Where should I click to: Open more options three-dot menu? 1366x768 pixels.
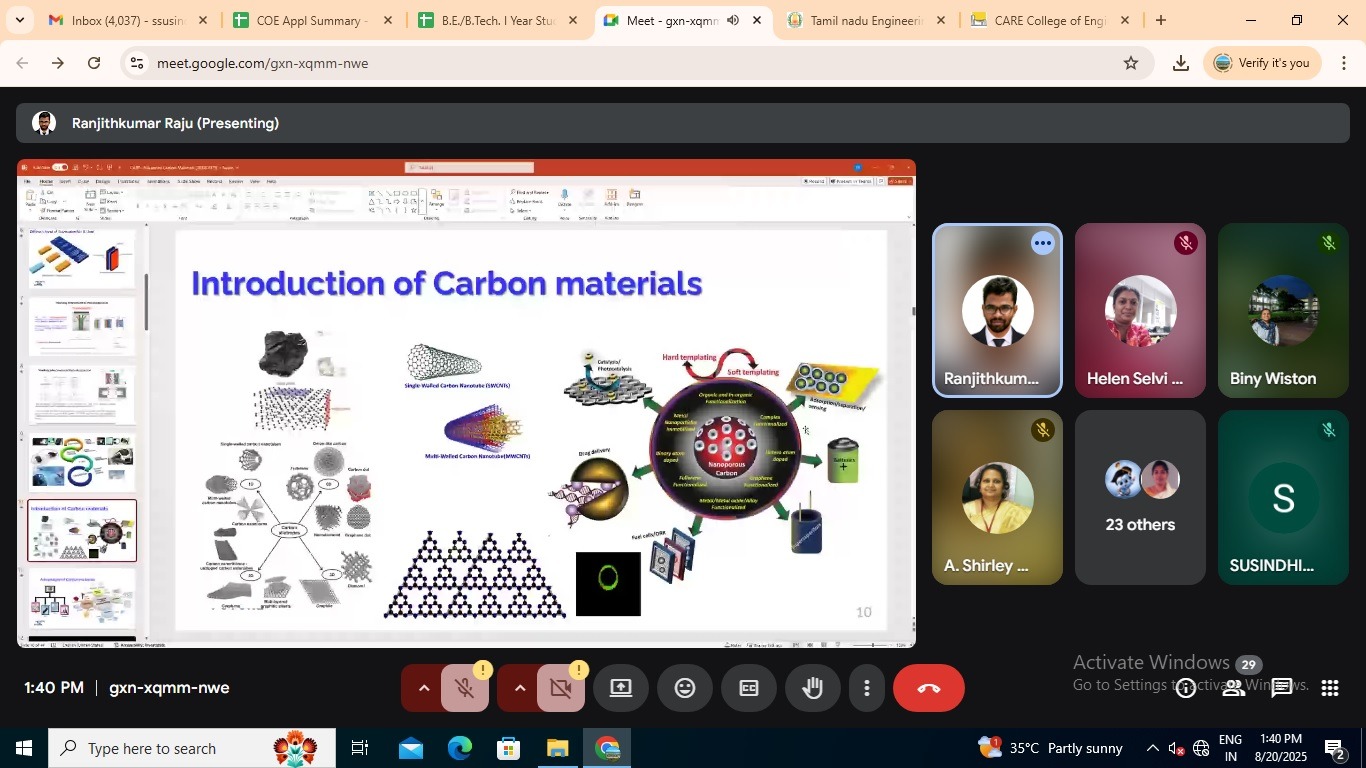[x=866, y=688]
